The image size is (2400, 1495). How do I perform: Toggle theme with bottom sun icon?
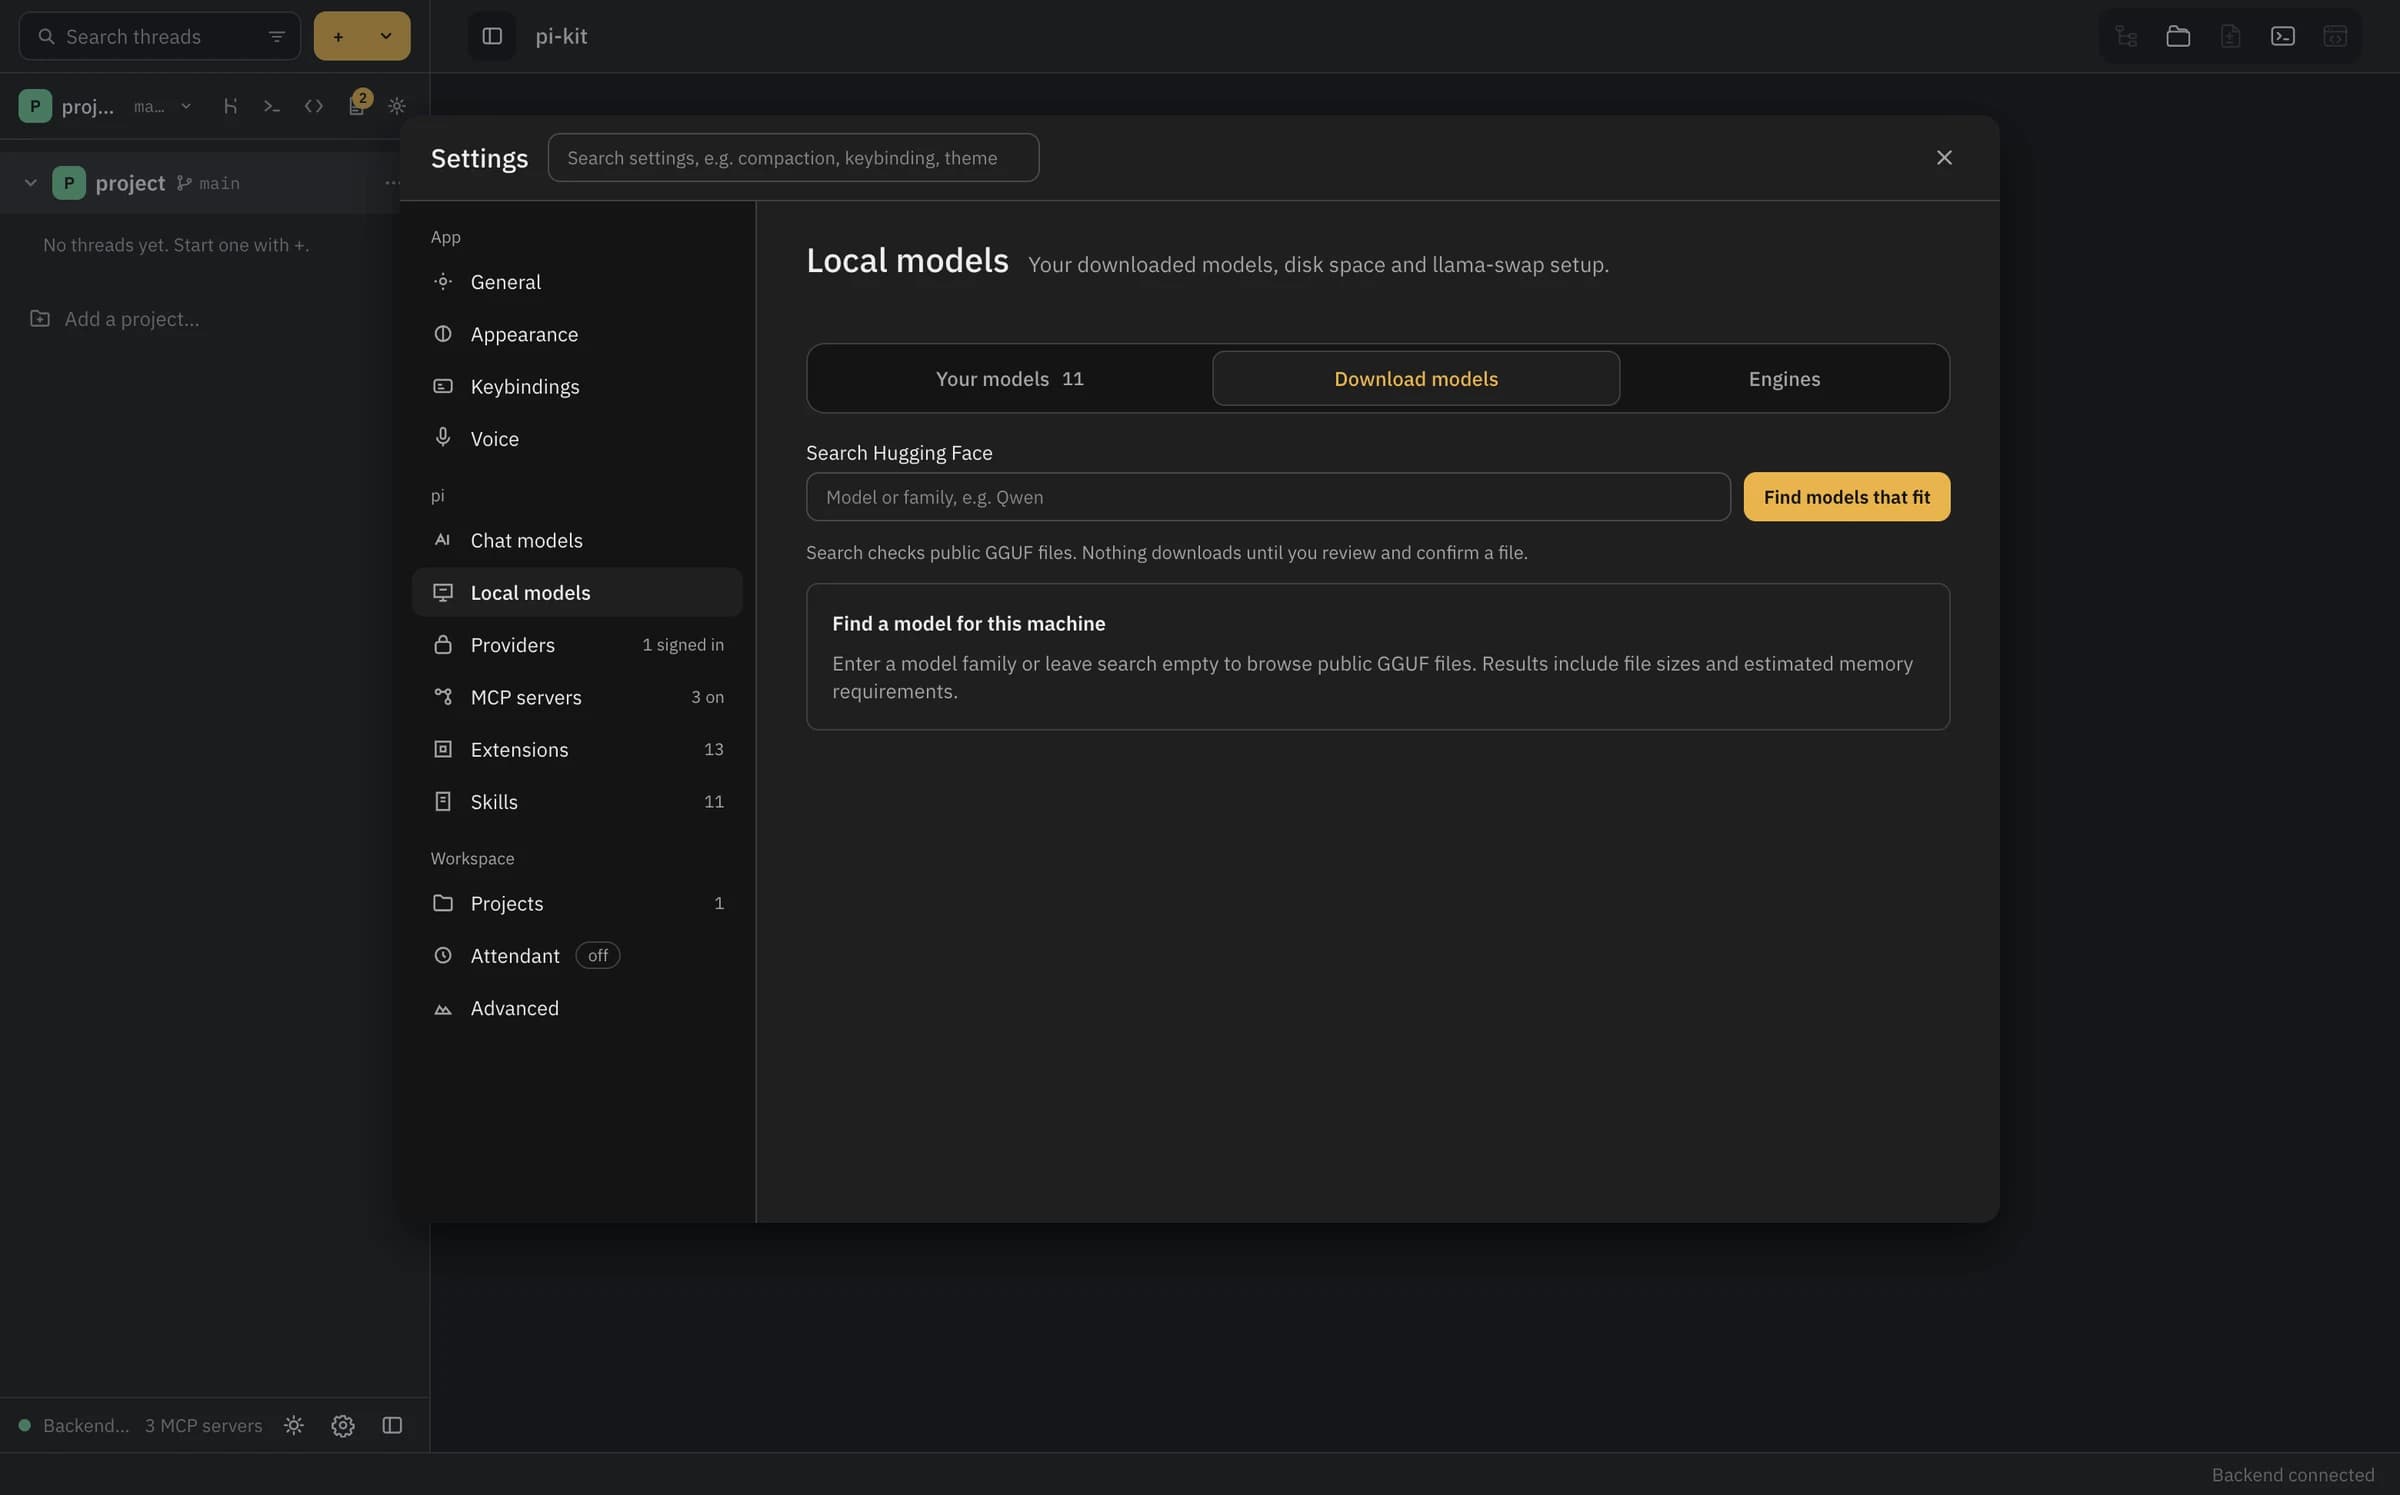click(x=294, y=1426)
